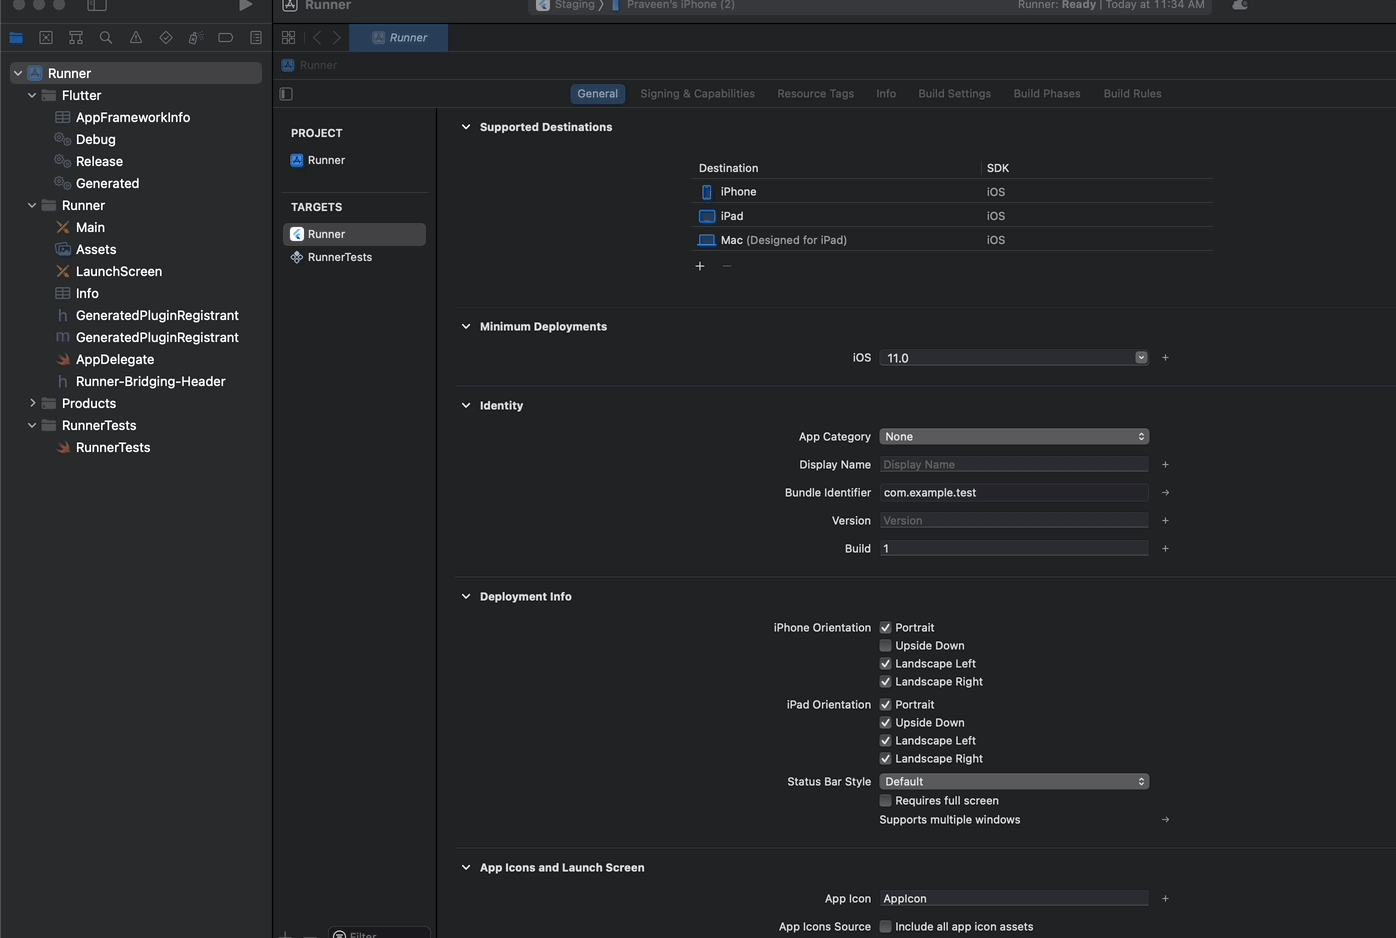Open the Debug navigator icon
This screenshot has width=1396, height=938.
196,38
